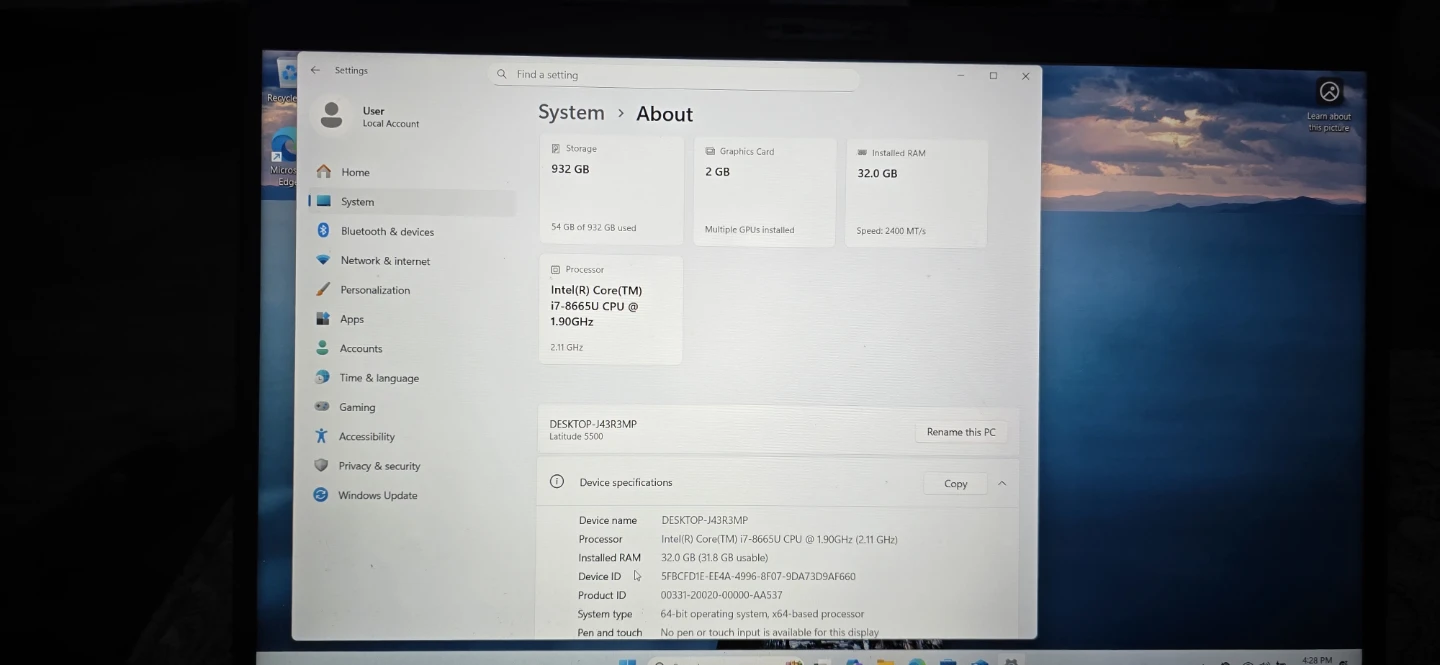Select Bluetooth & devices in sidebar
The width and height of the screenshot is (1440, 665).
[x=412, y=231]
